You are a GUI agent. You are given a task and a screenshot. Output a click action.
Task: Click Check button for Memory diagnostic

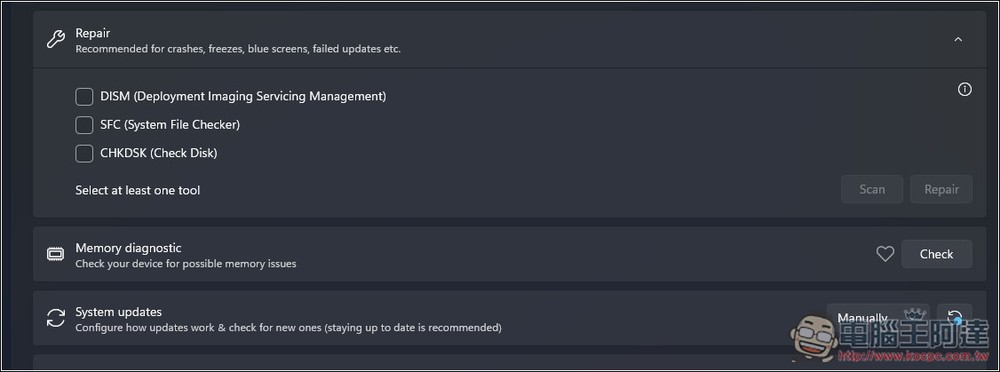936,254
